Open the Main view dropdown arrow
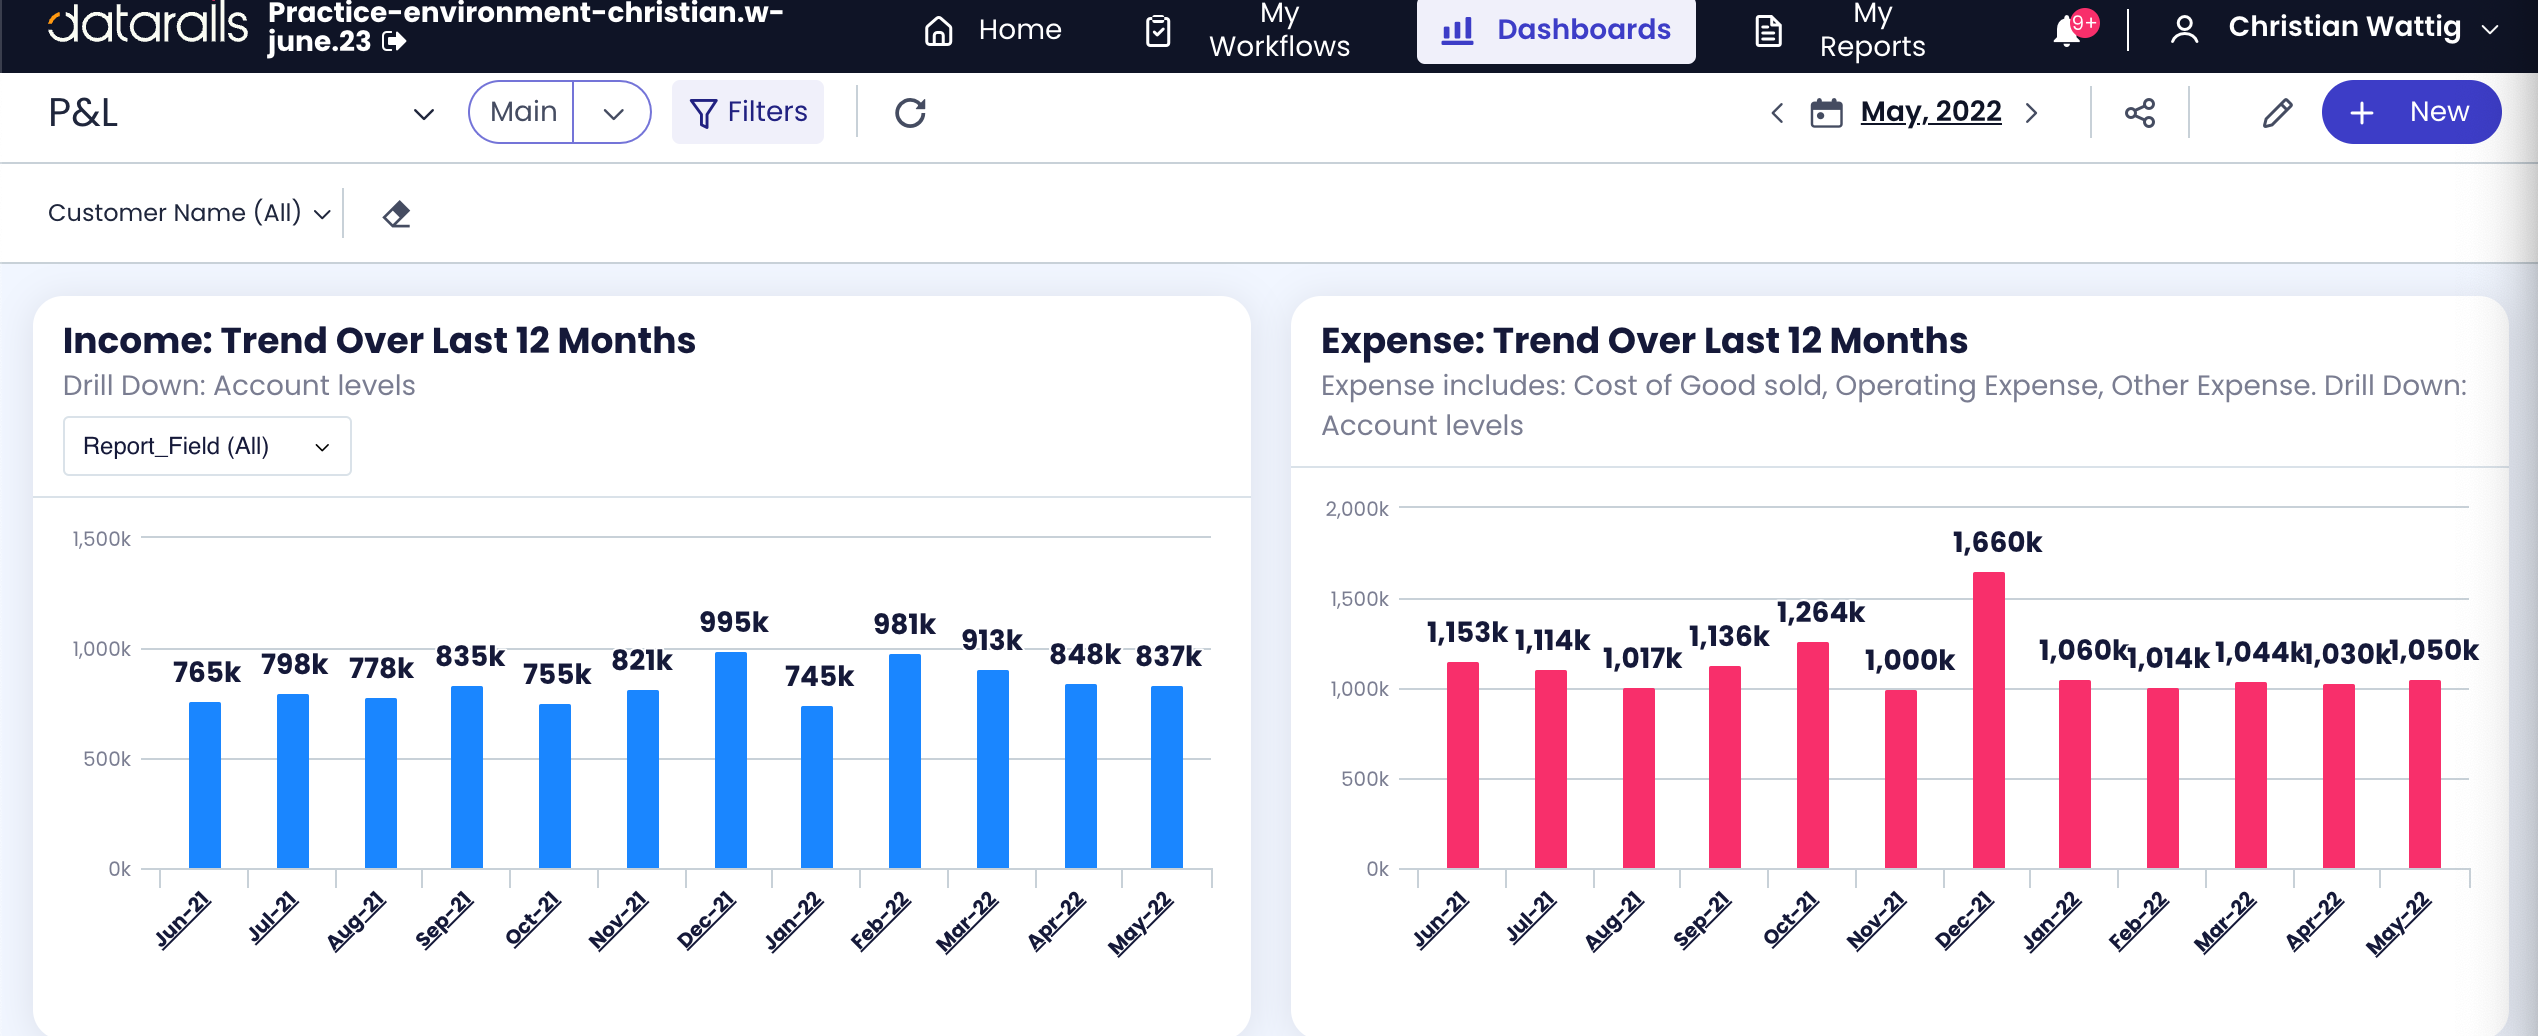This screenshot has height=1036, width=2538. coord(613,113)
